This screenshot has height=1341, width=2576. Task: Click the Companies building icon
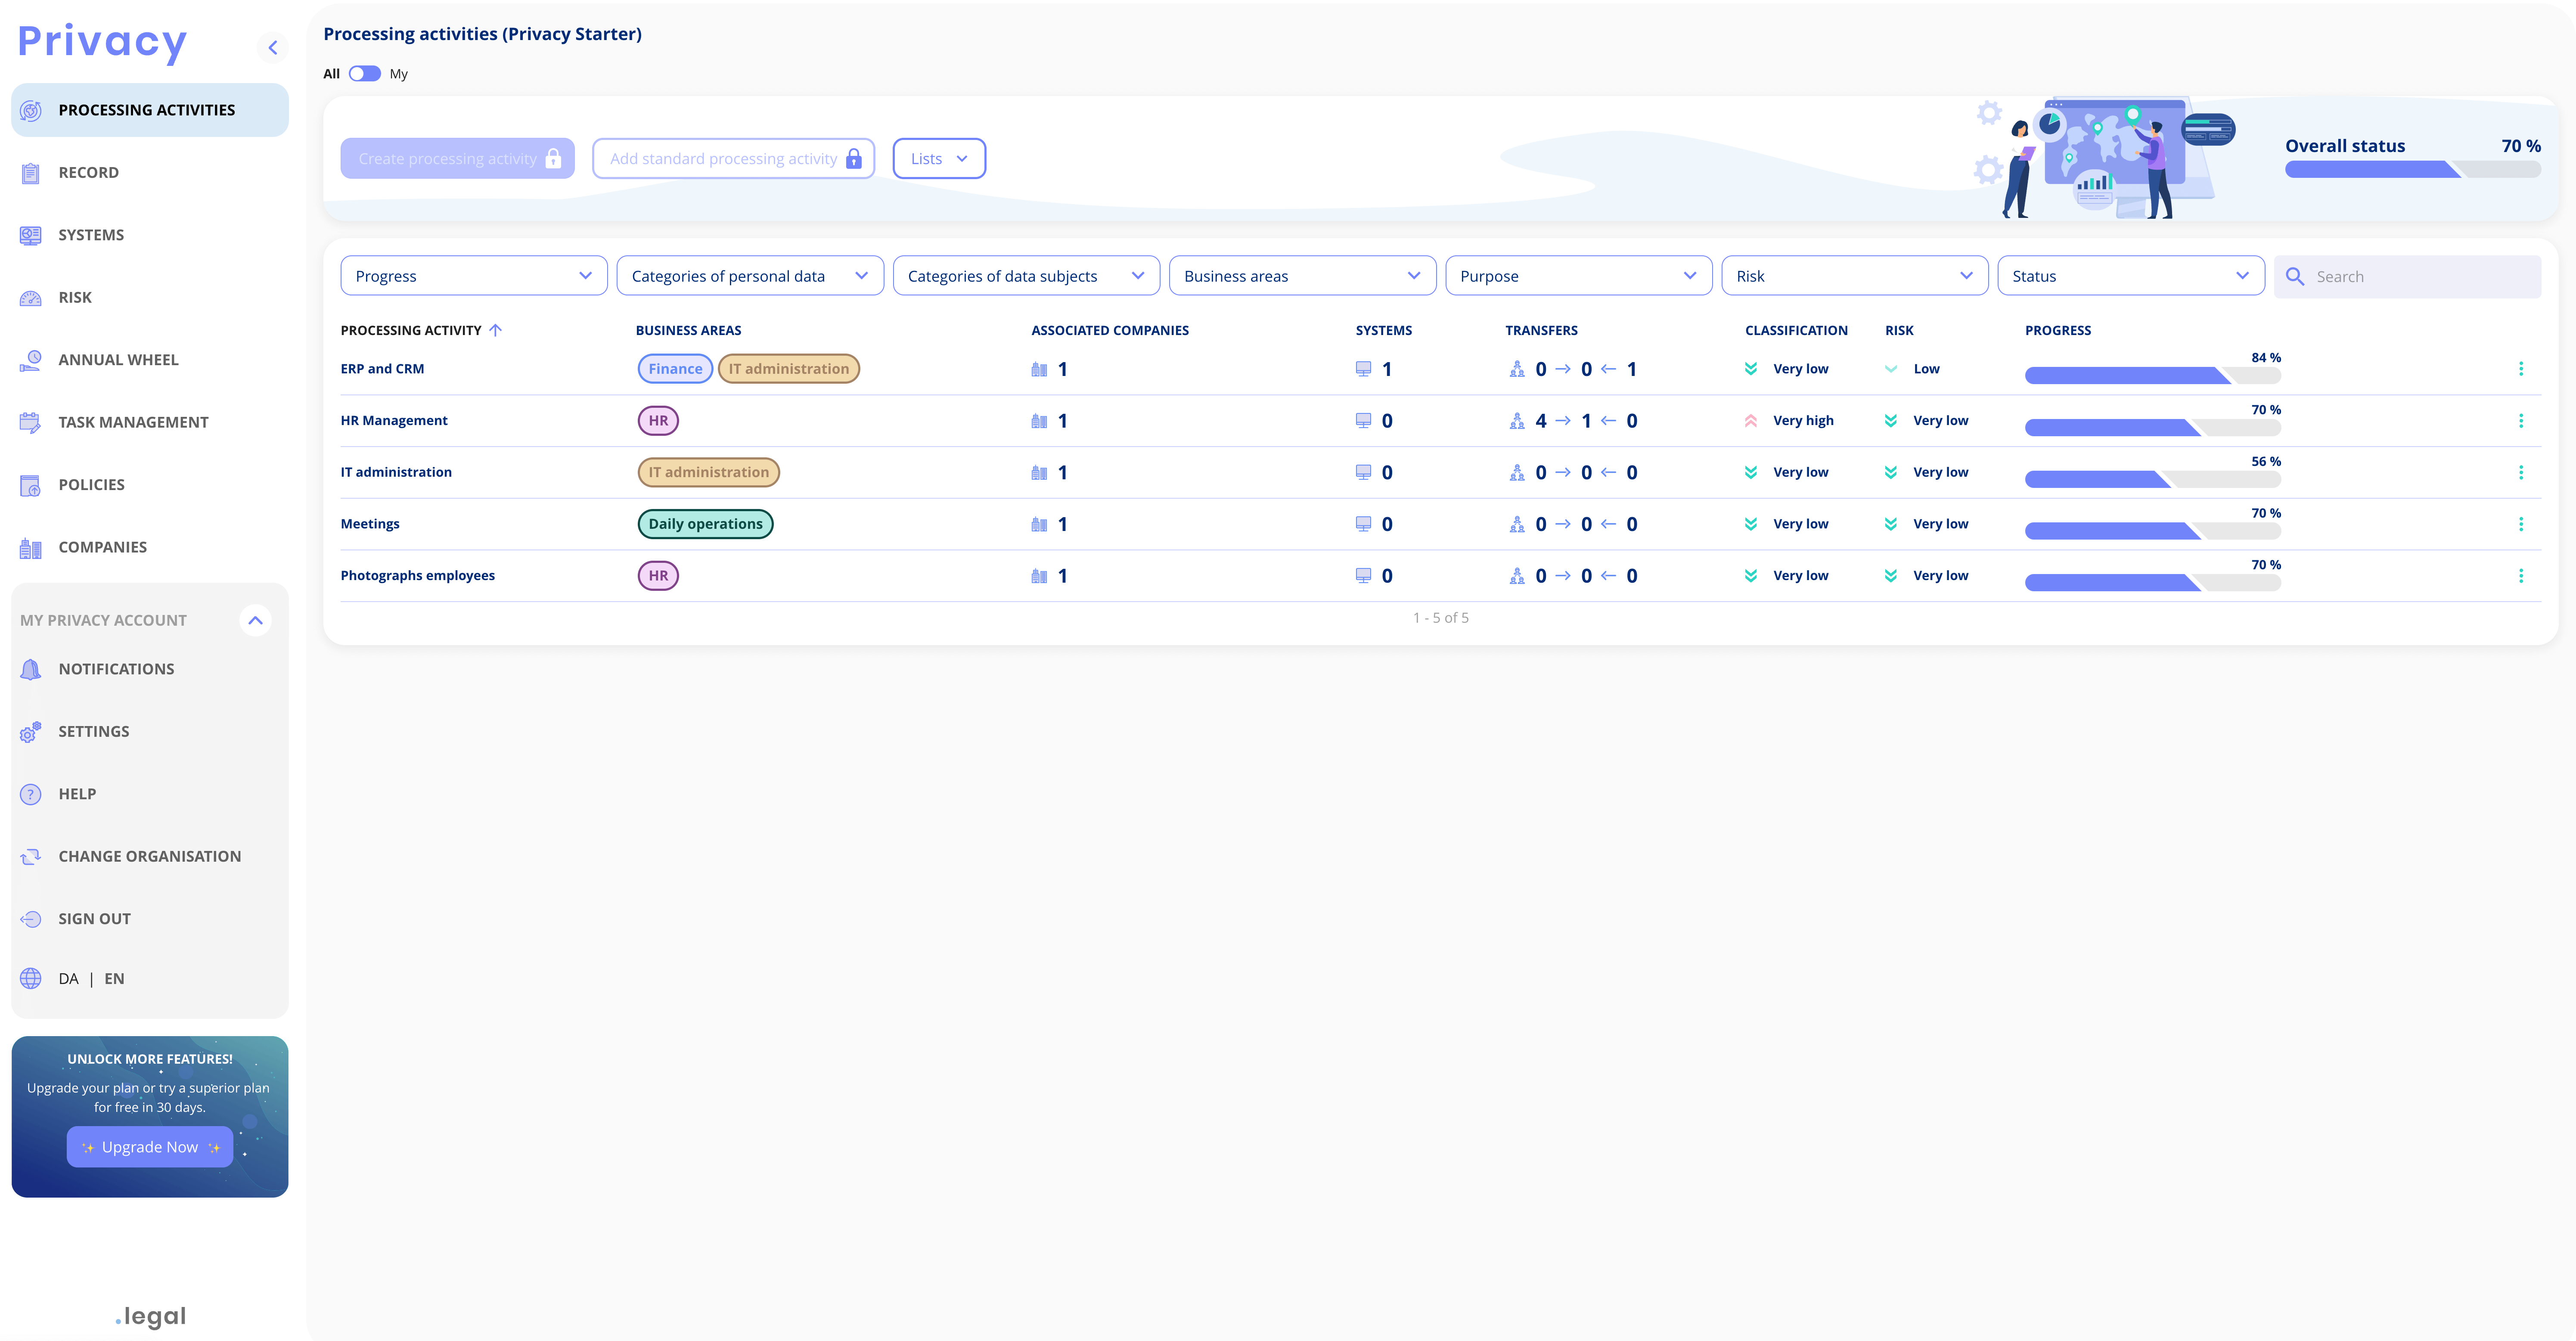30,547
